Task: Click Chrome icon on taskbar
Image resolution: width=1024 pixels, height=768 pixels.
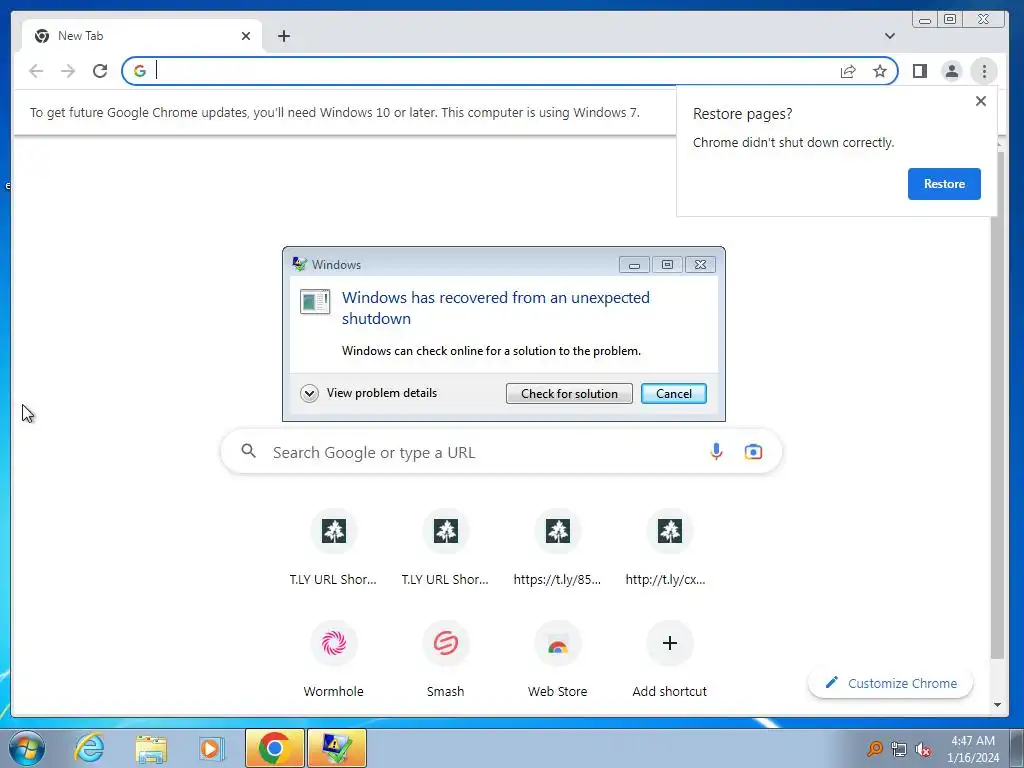Action: 274,748
